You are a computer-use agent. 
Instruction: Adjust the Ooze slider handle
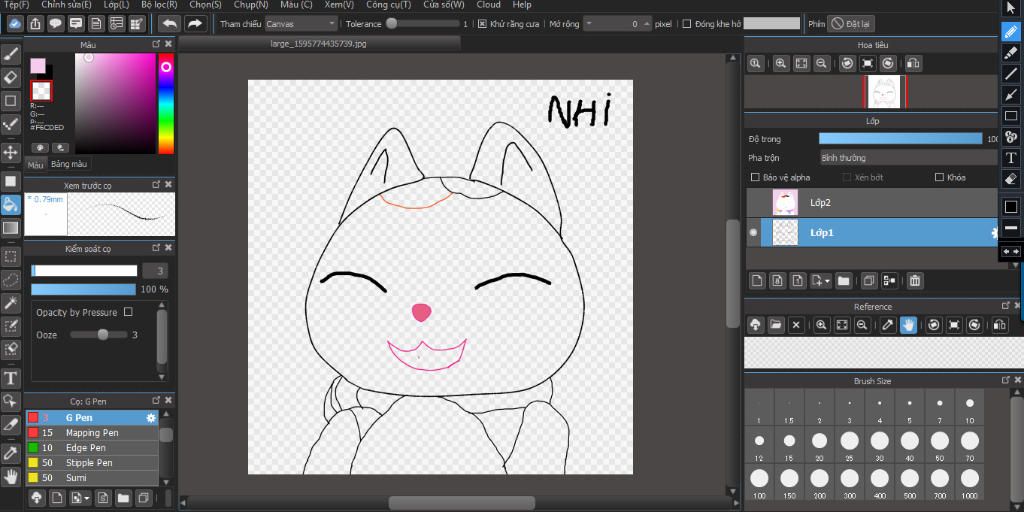click(x=103, y=334)
